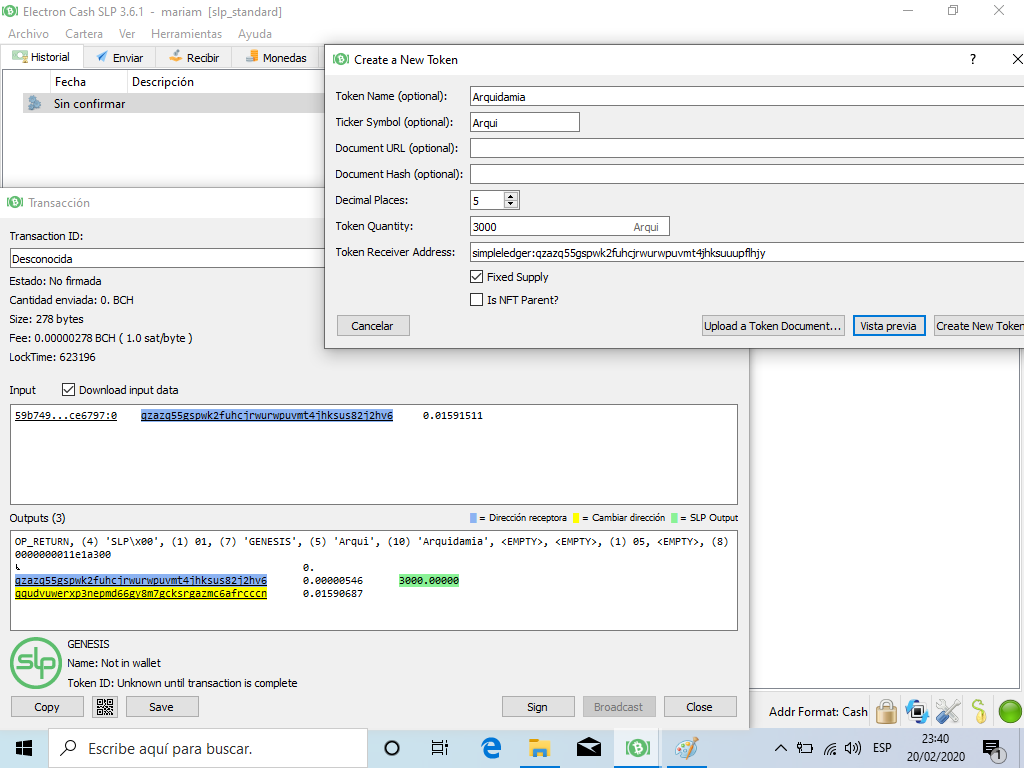Open Mail app from taskbar
Viewport: 1024px width, 768px height.
click(x=588, y=748)
